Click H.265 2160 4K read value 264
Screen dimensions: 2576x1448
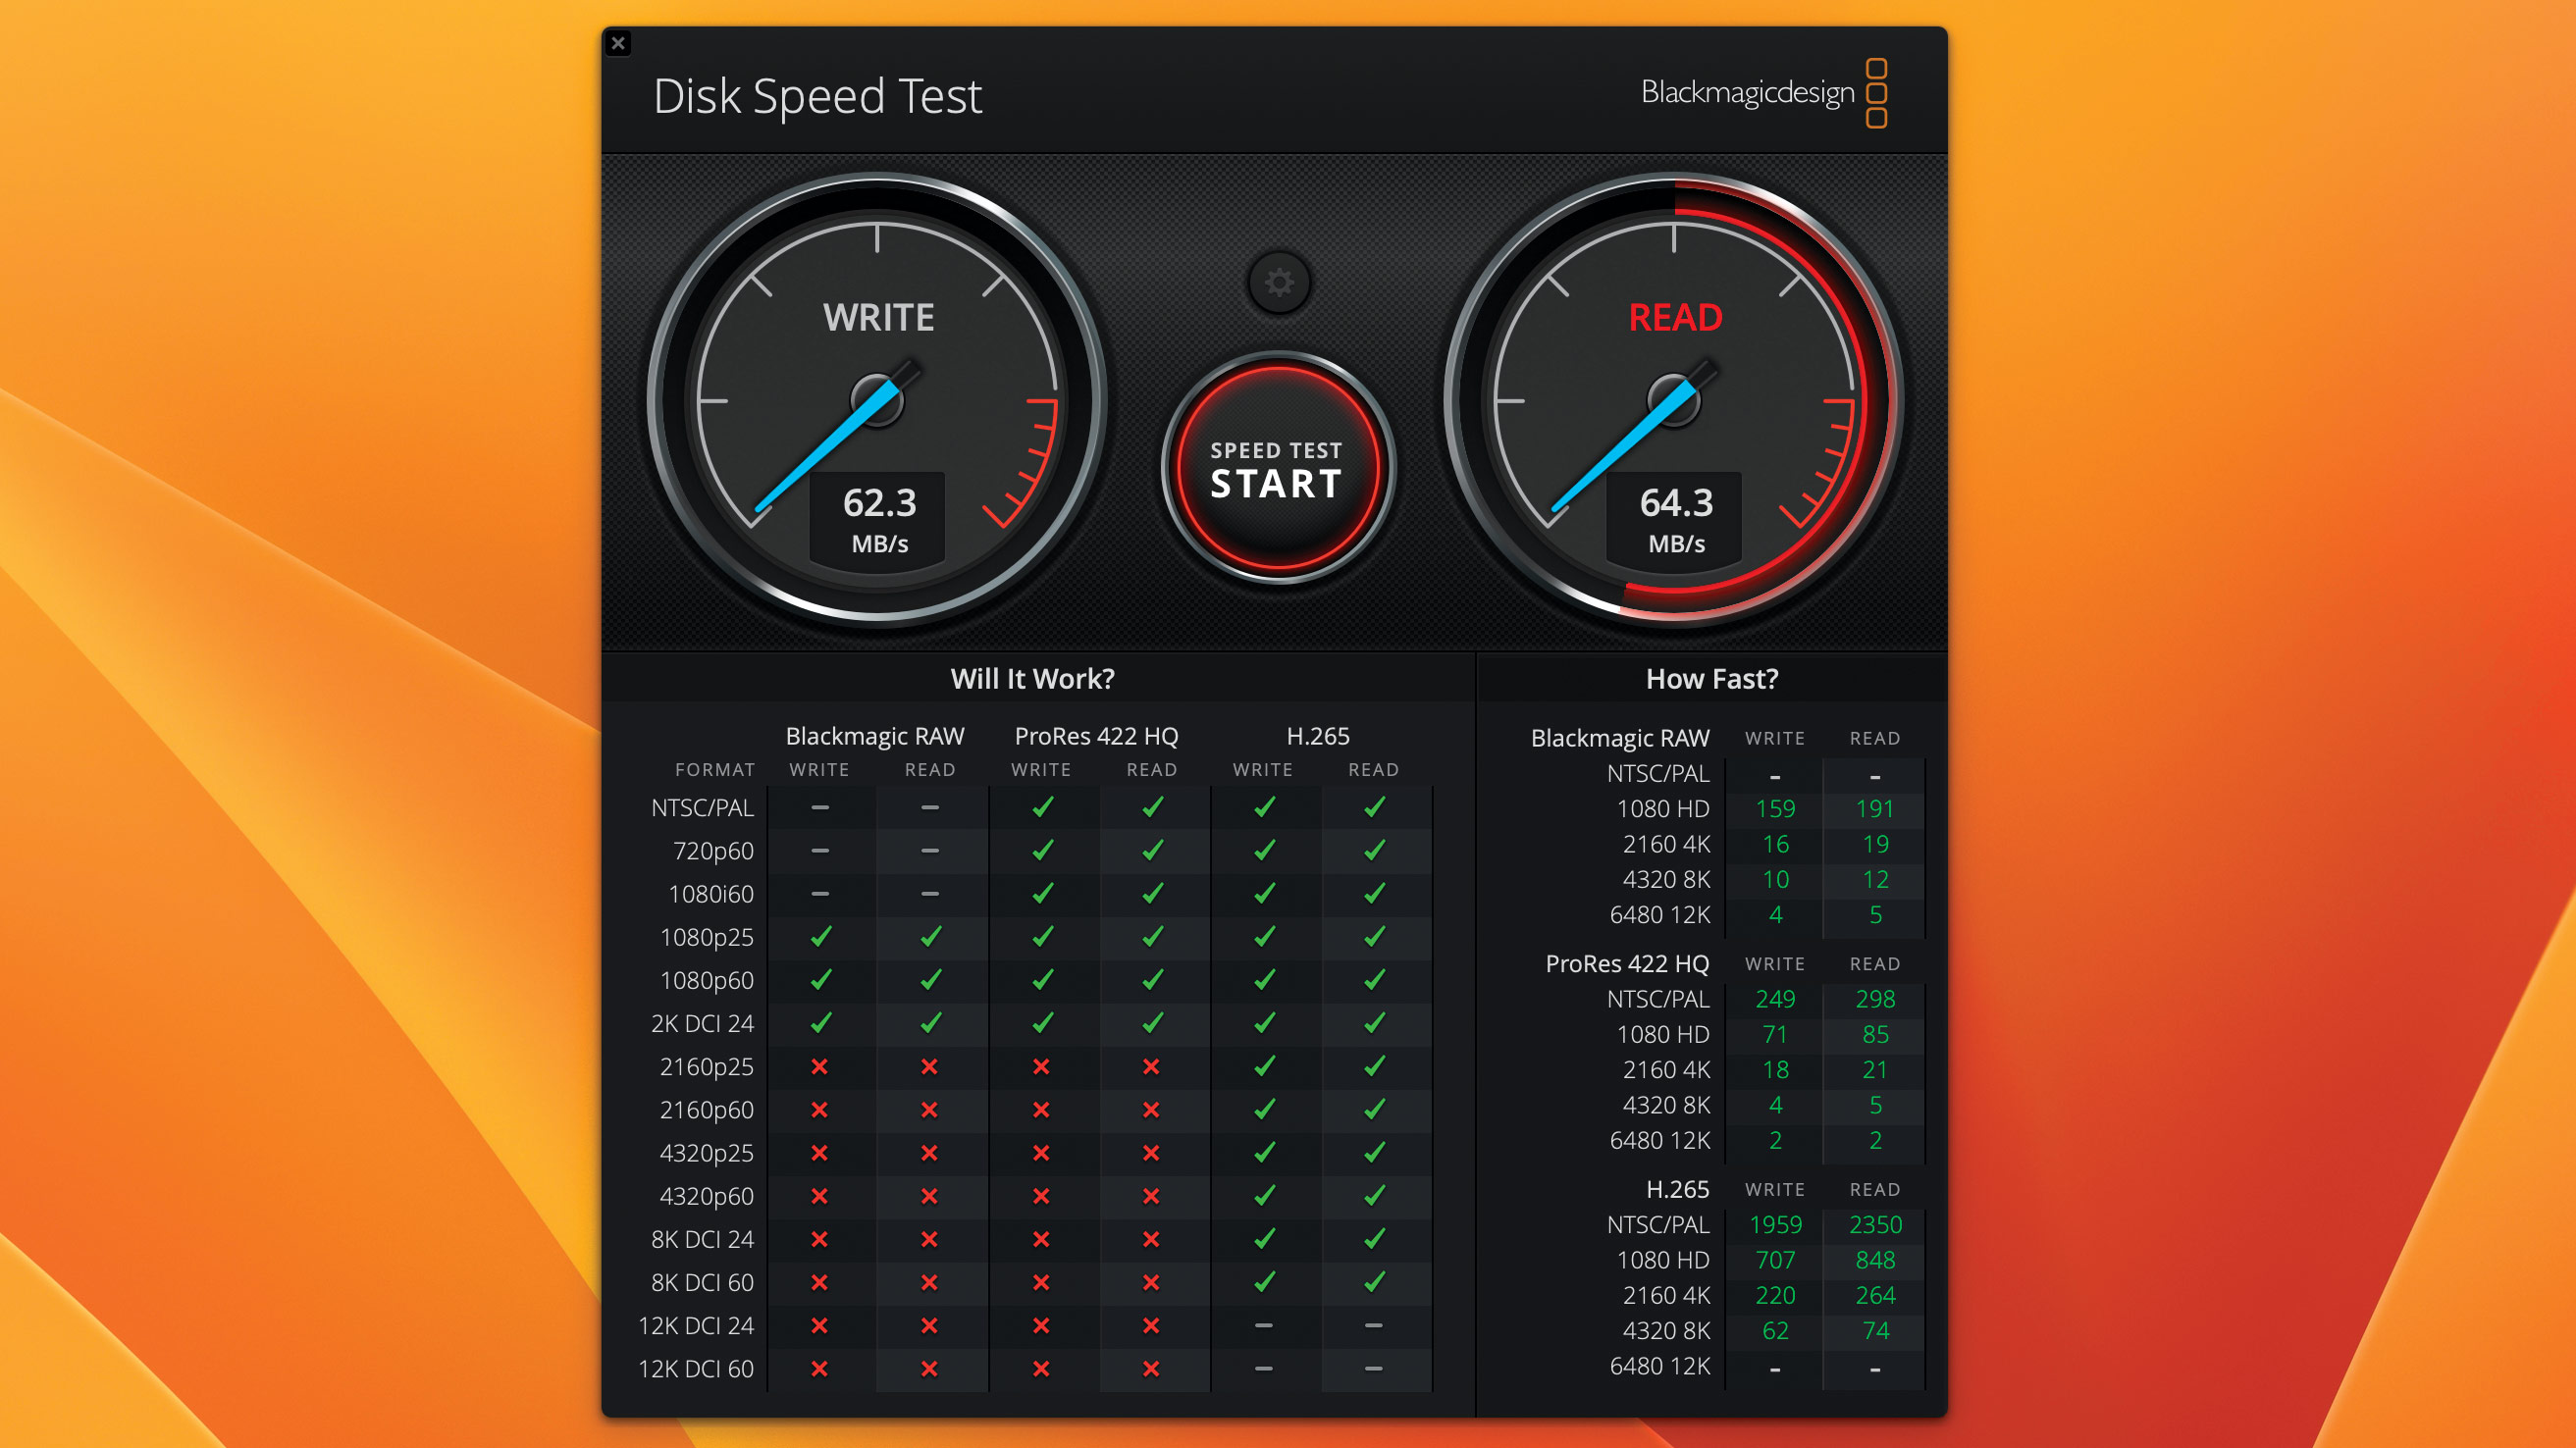pyautogui.click(x=1875, y=1296)
